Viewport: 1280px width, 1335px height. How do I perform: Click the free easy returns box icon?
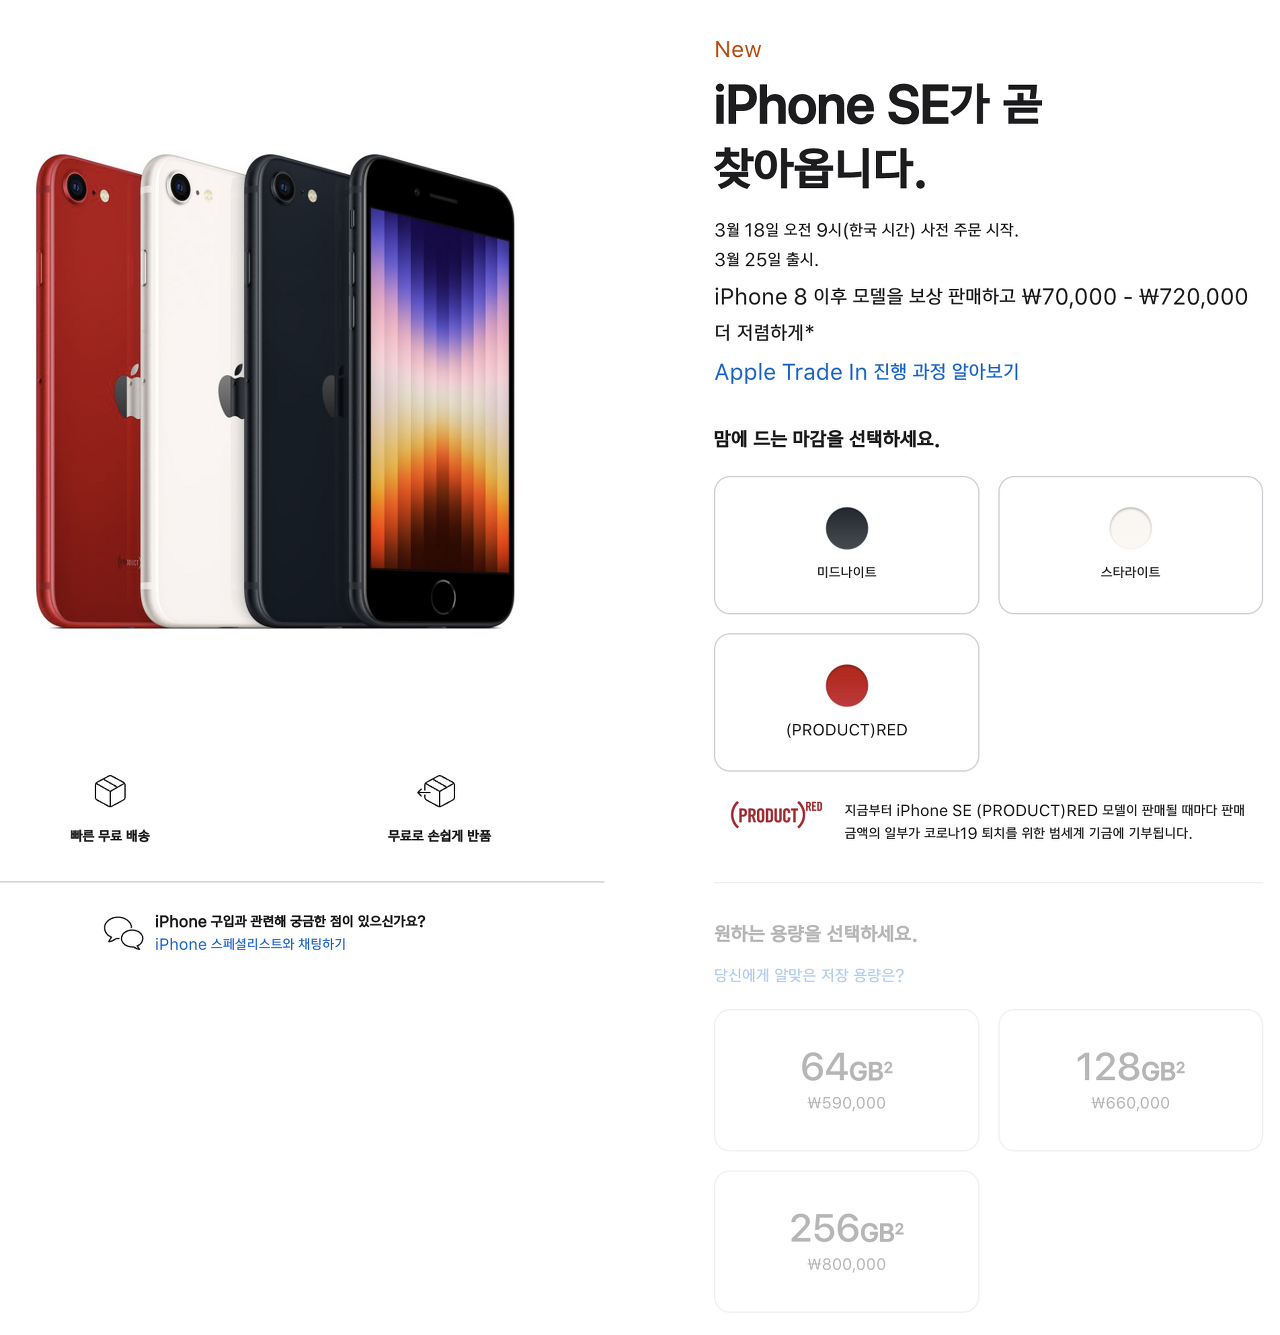437,791
